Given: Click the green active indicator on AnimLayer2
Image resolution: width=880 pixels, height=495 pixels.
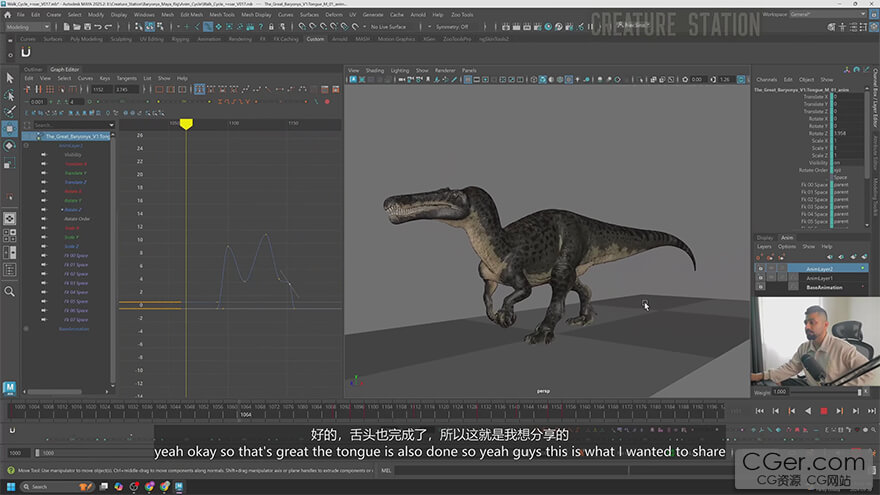Looking at the screenshot, I should 863,268.
